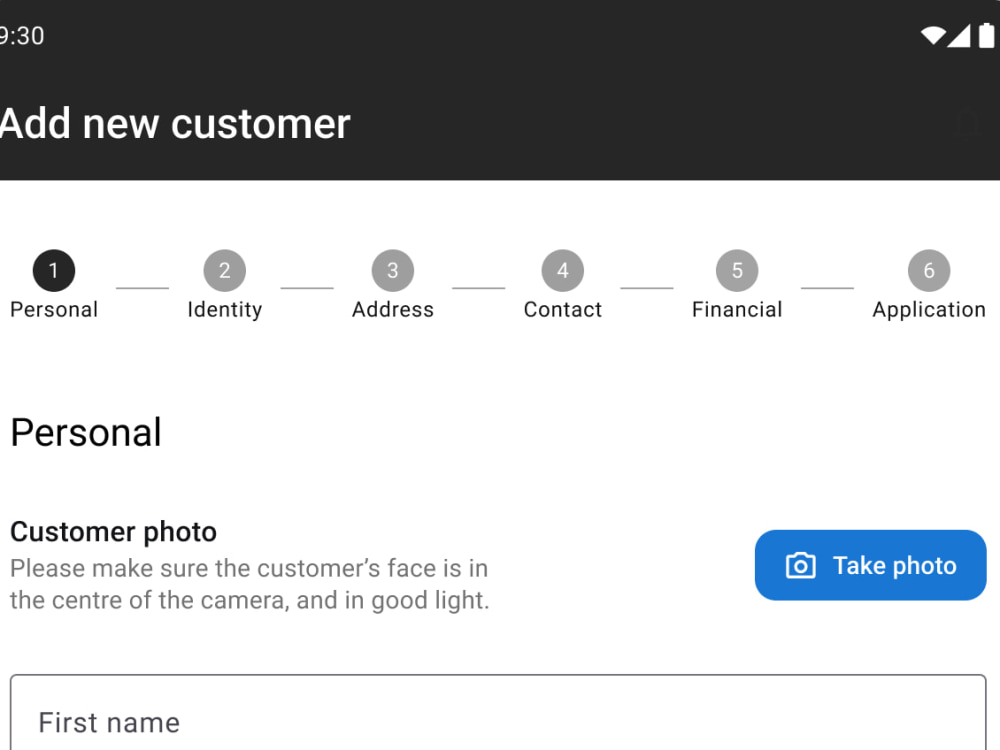Tap the 9:30 clock in status bar
Screen dimensions: 1000x750
tap(22, 36)
